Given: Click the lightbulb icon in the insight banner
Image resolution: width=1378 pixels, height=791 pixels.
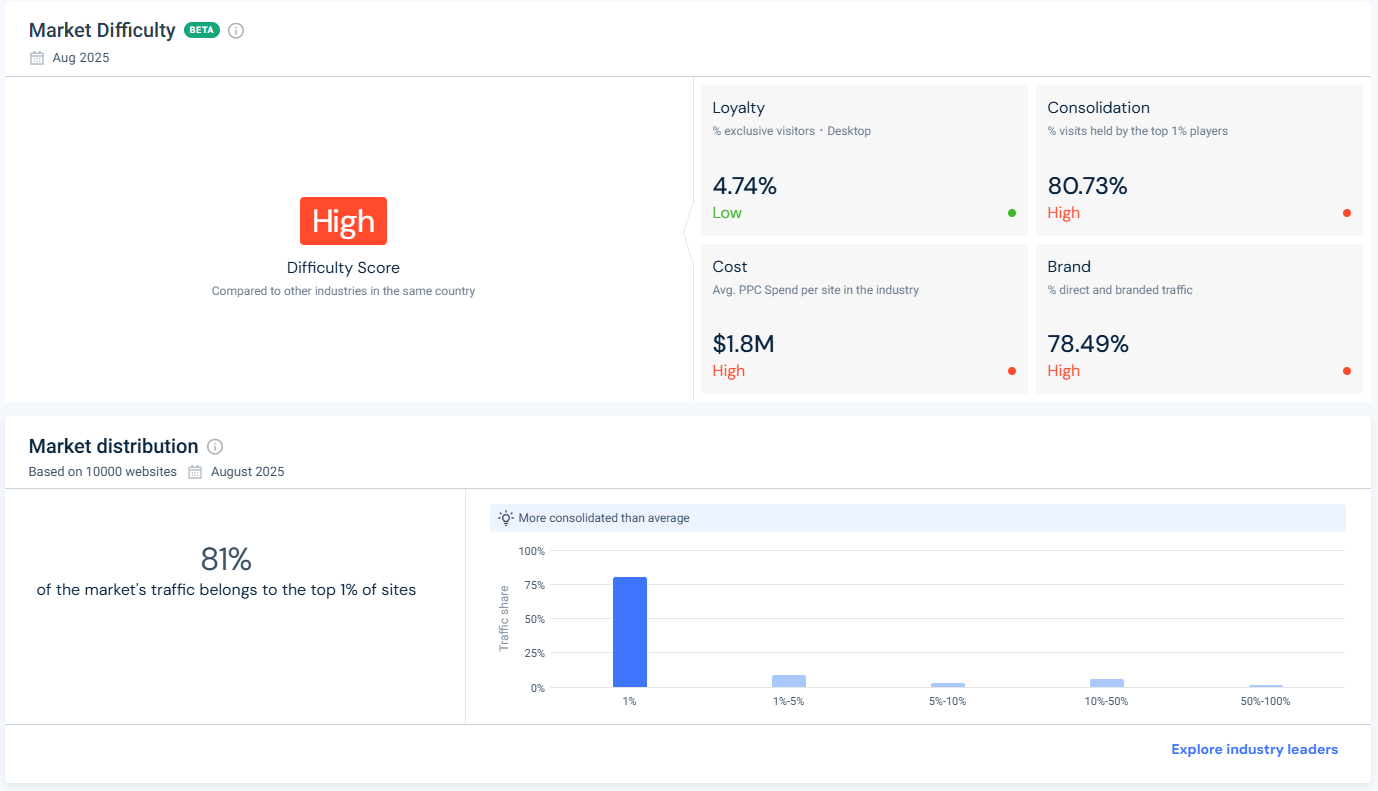Looking at the screenshot, I should tap(506, 517).
